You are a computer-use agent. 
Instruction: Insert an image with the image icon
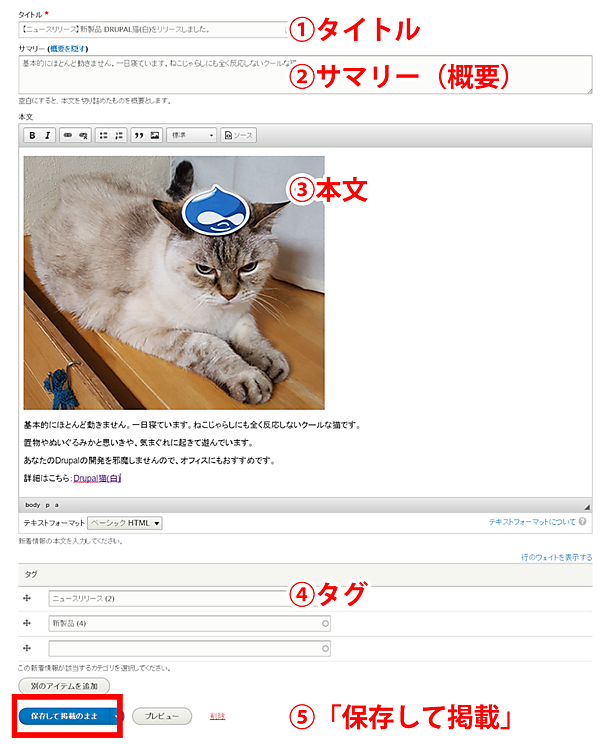(x=155, y=135)
